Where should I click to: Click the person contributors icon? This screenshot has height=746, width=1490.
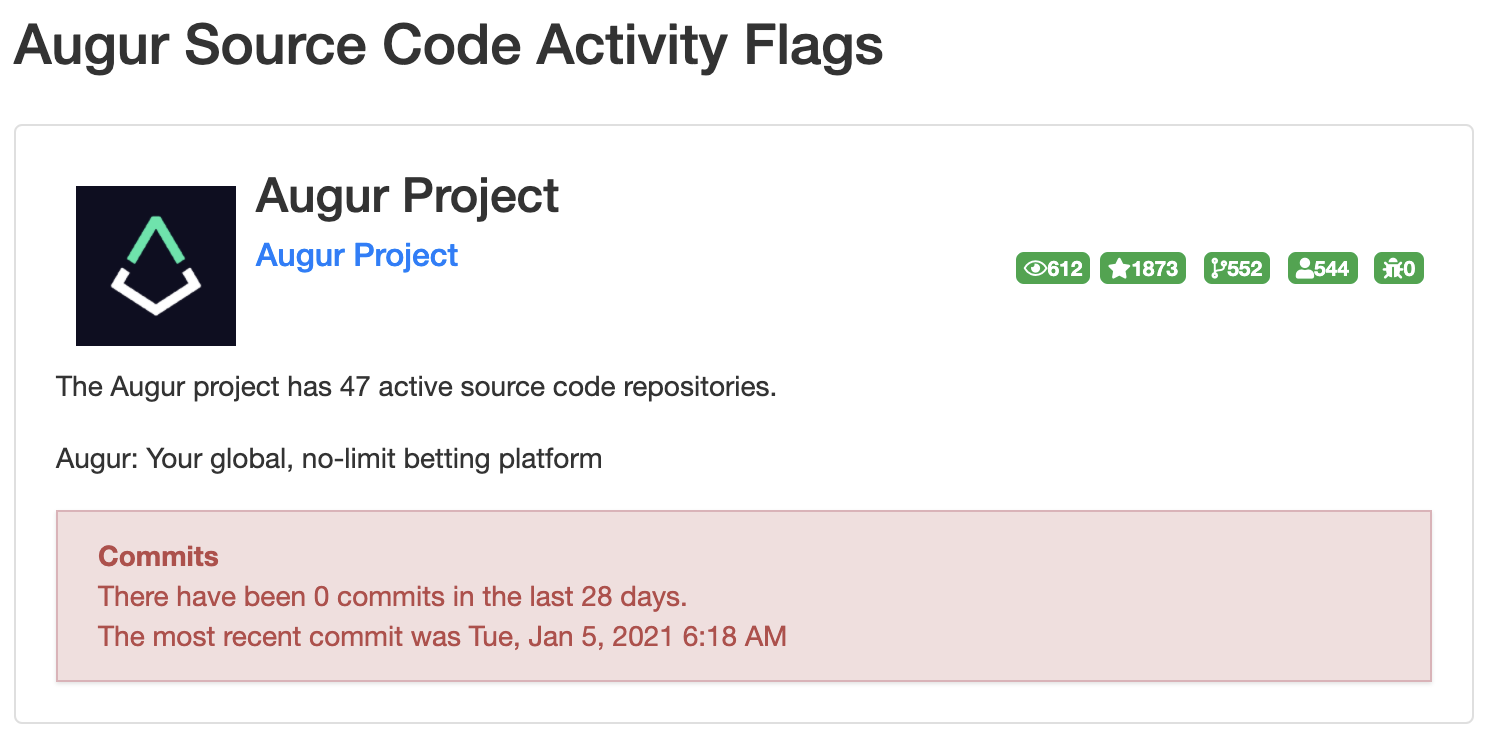[1305, 269]
